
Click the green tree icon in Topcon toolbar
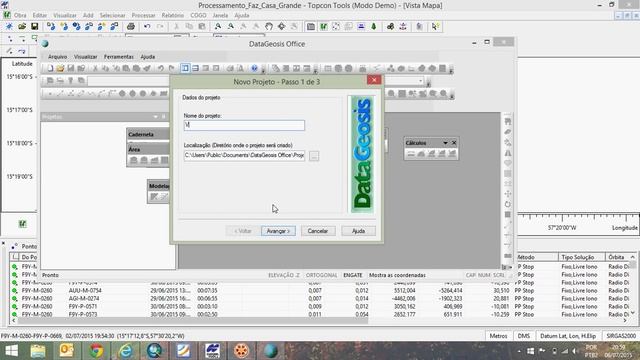click(373, 27)
